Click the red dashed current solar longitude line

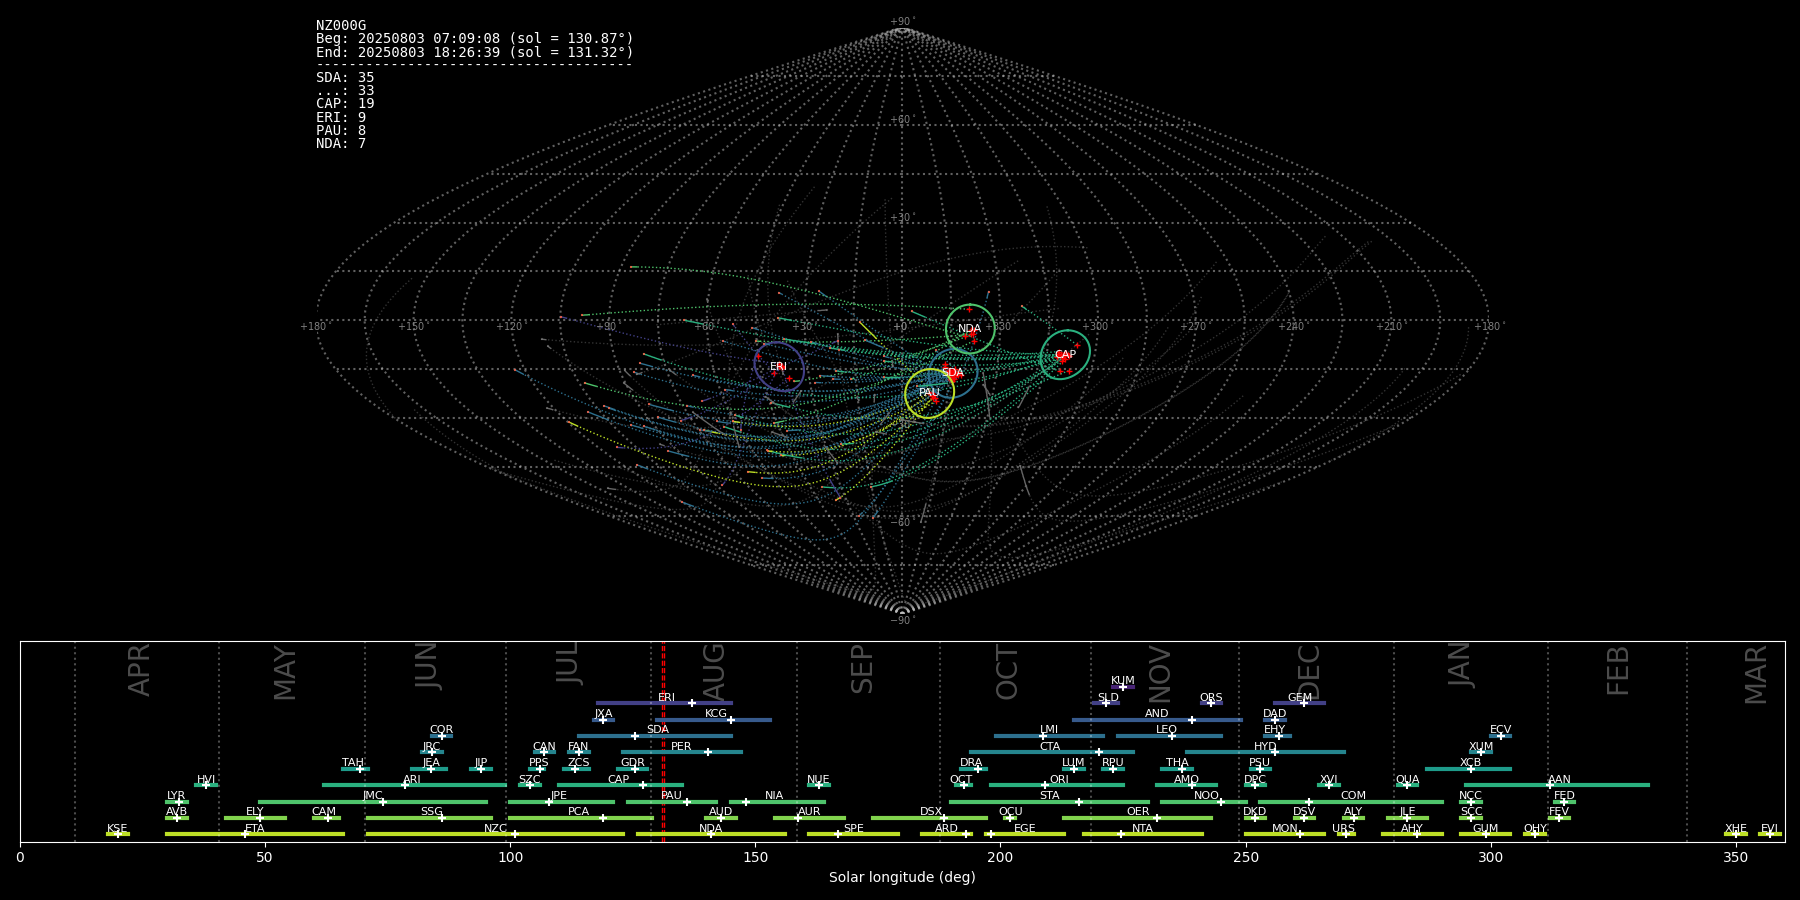point(663,741)
